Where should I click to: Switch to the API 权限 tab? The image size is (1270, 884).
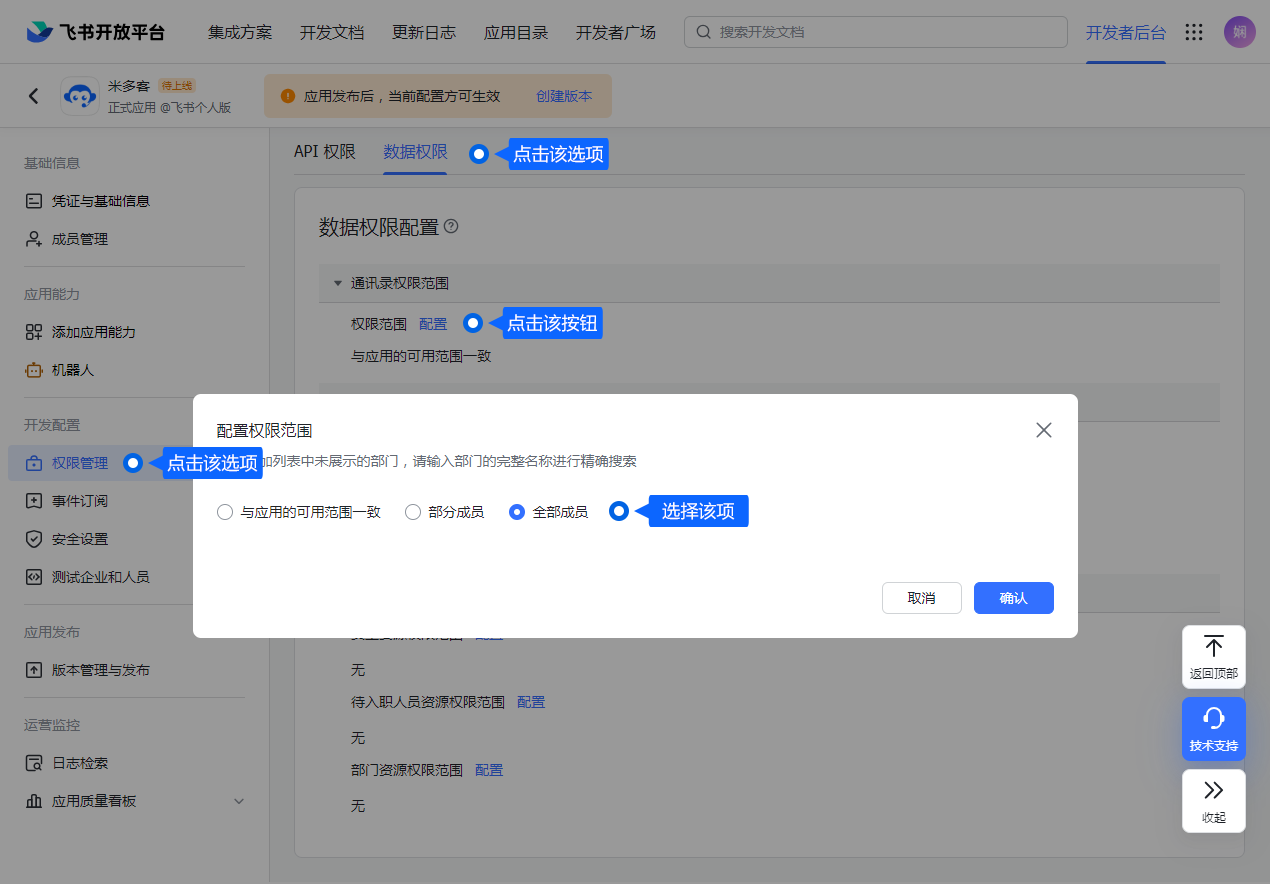[x=324, y=152]
